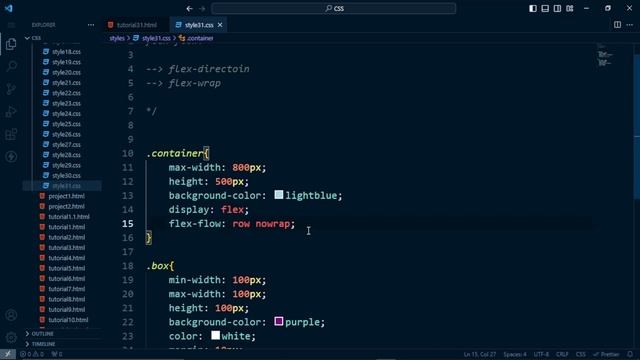Toggle the bottom panel layout icon

pos(545,8)
